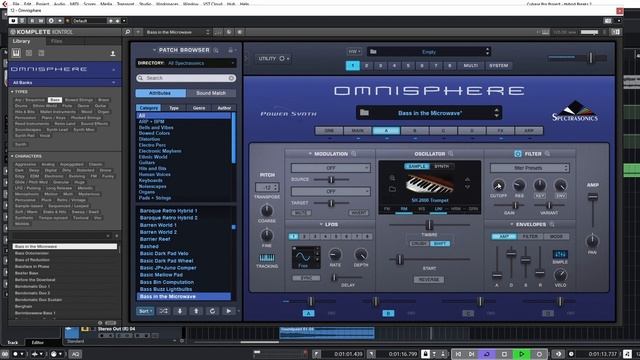
Task: Toggle layer B enable button below the mixer slider
Action: point(388,313)
